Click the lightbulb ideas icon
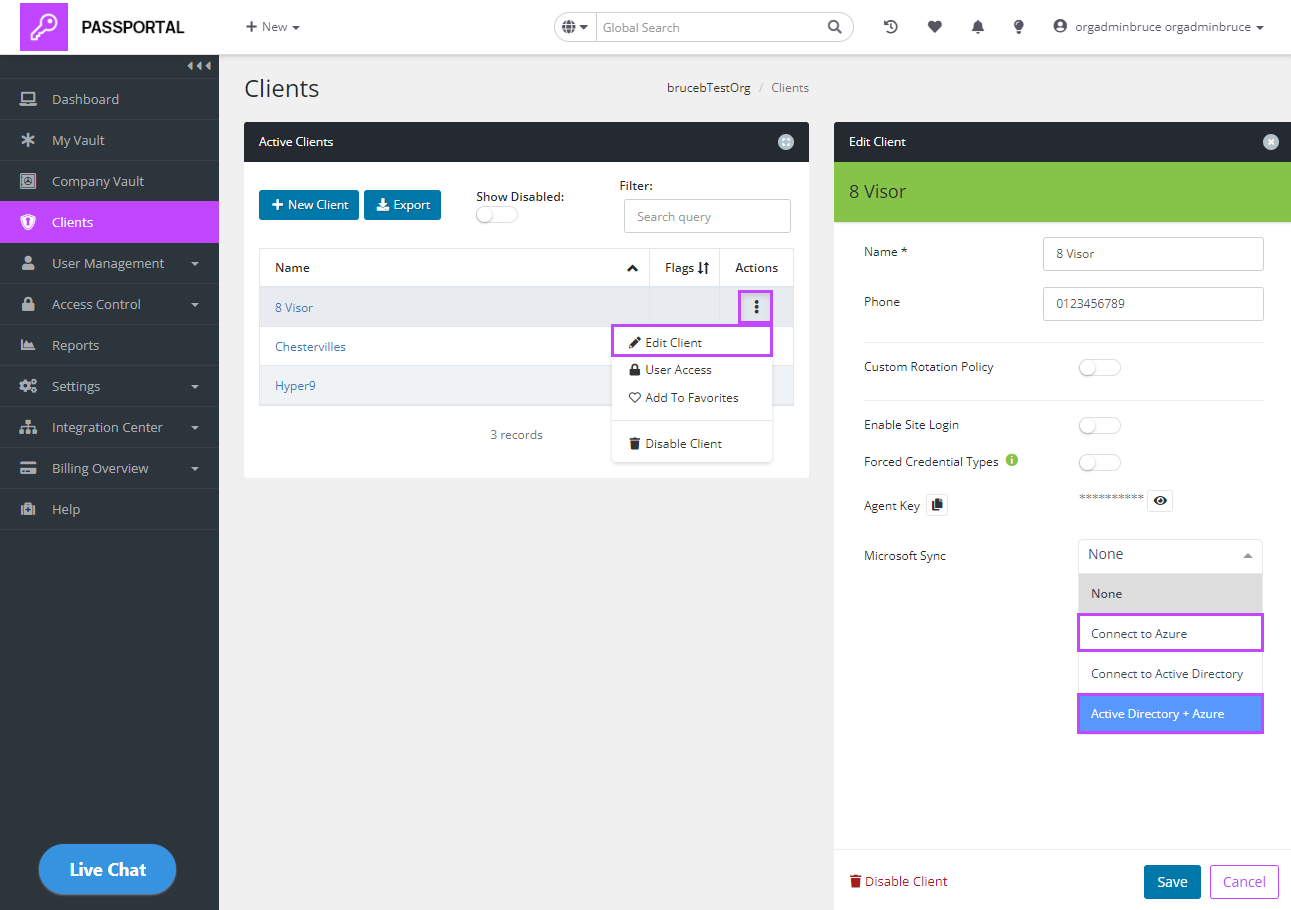The height and width of the screenshot is (910, 1291). tap(1019, 27)
